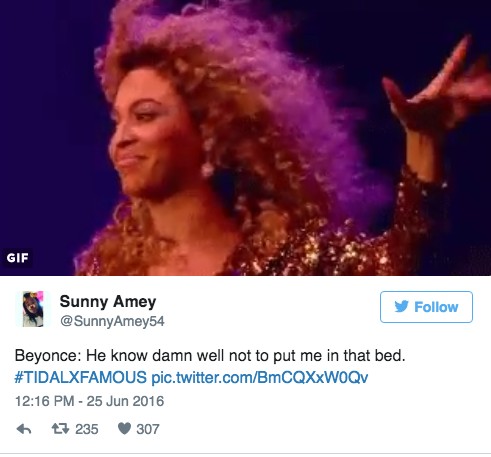Click the 235 retweet count
Viewport: 491px width, 457px height.
coord(87,429)
